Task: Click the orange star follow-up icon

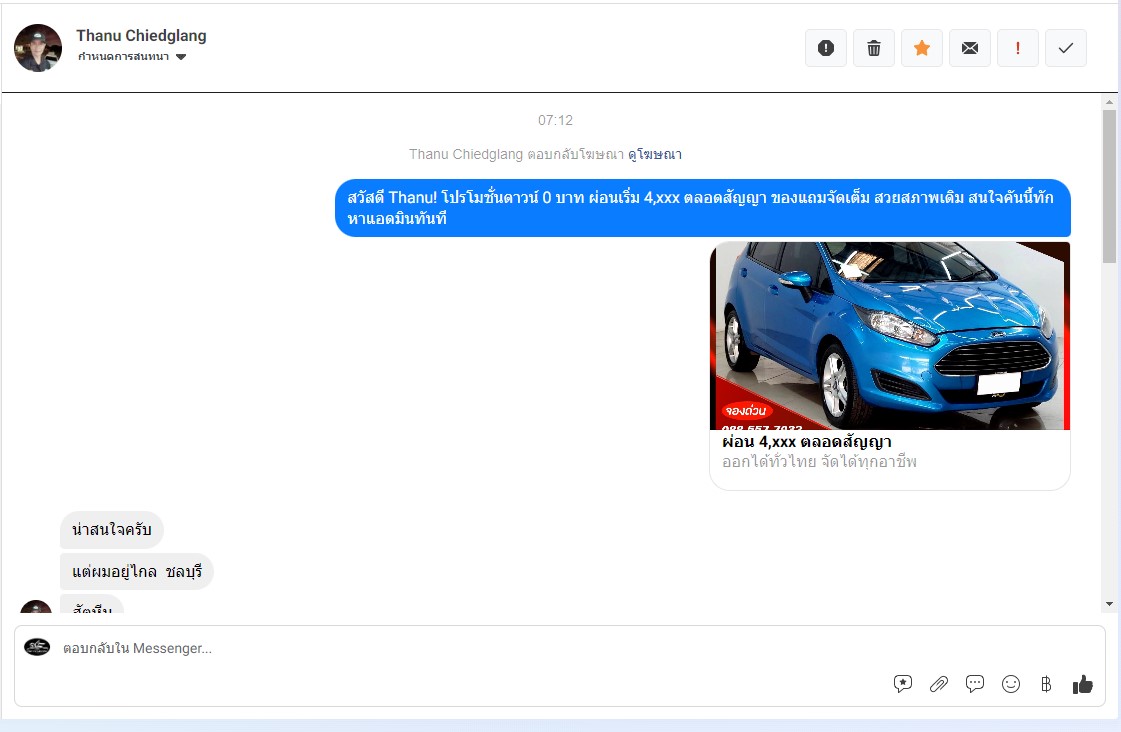Action: [x=922, y=48]
